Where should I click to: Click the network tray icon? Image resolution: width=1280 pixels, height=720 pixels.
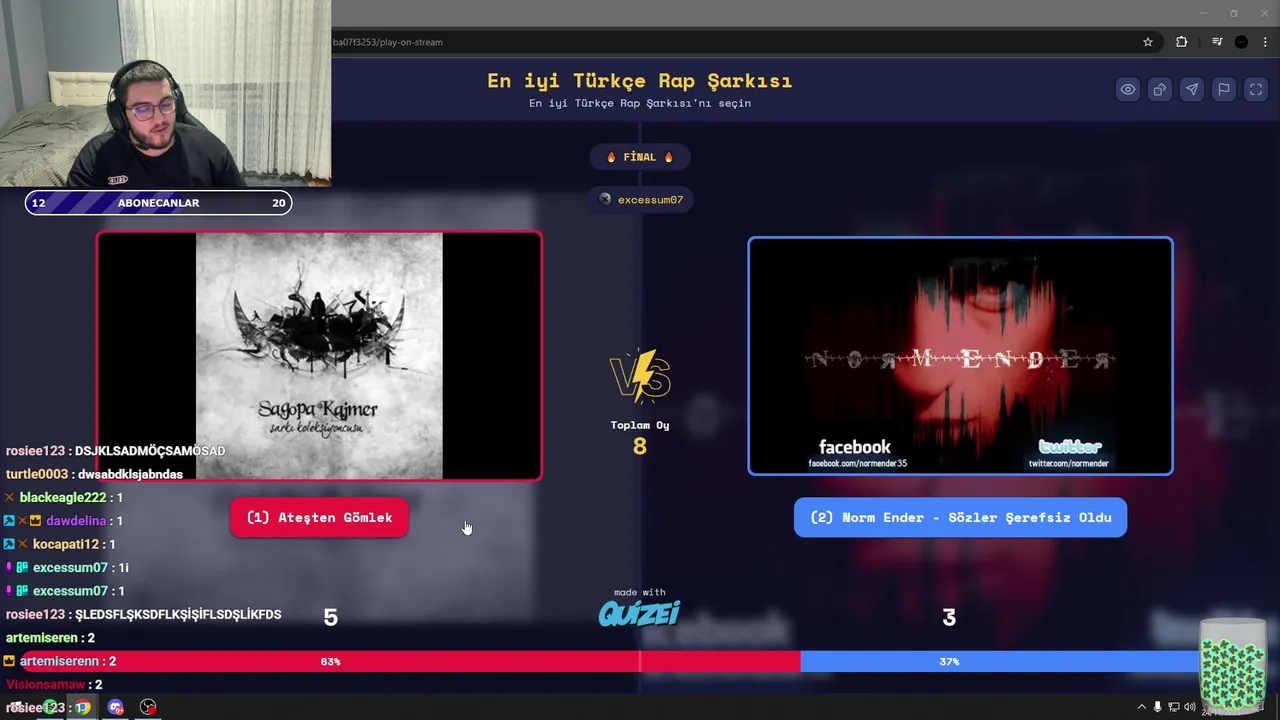[x=1174, y=707]
